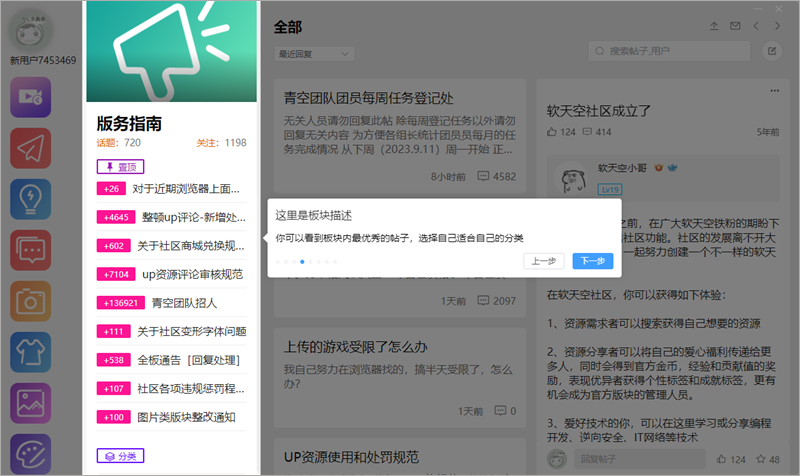This screenshot has width=800, height=476.
Task: Open pinned post 关于社区变形字体问题
Action: 192,332
